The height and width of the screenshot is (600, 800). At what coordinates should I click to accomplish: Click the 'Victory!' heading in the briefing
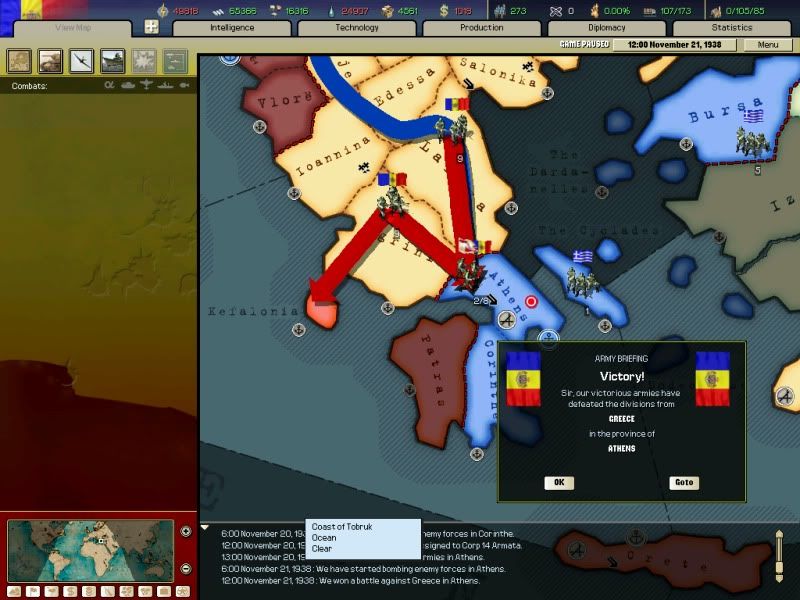click(x=622, y=377)
